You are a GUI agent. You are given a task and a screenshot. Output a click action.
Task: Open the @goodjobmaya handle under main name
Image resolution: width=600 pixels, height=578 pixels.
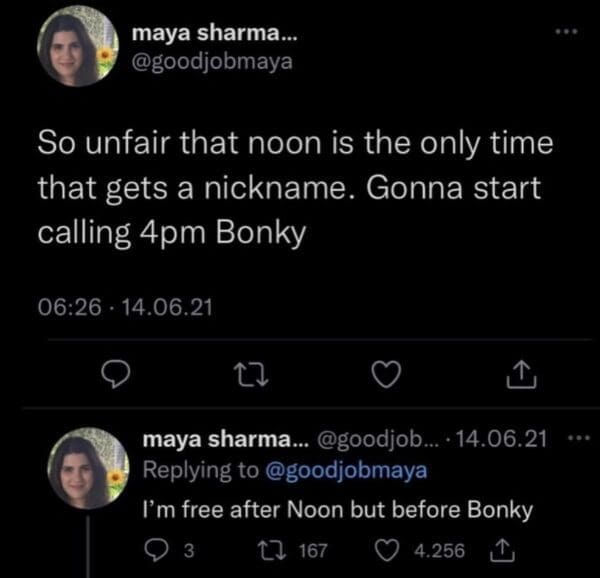click(213, 65)
